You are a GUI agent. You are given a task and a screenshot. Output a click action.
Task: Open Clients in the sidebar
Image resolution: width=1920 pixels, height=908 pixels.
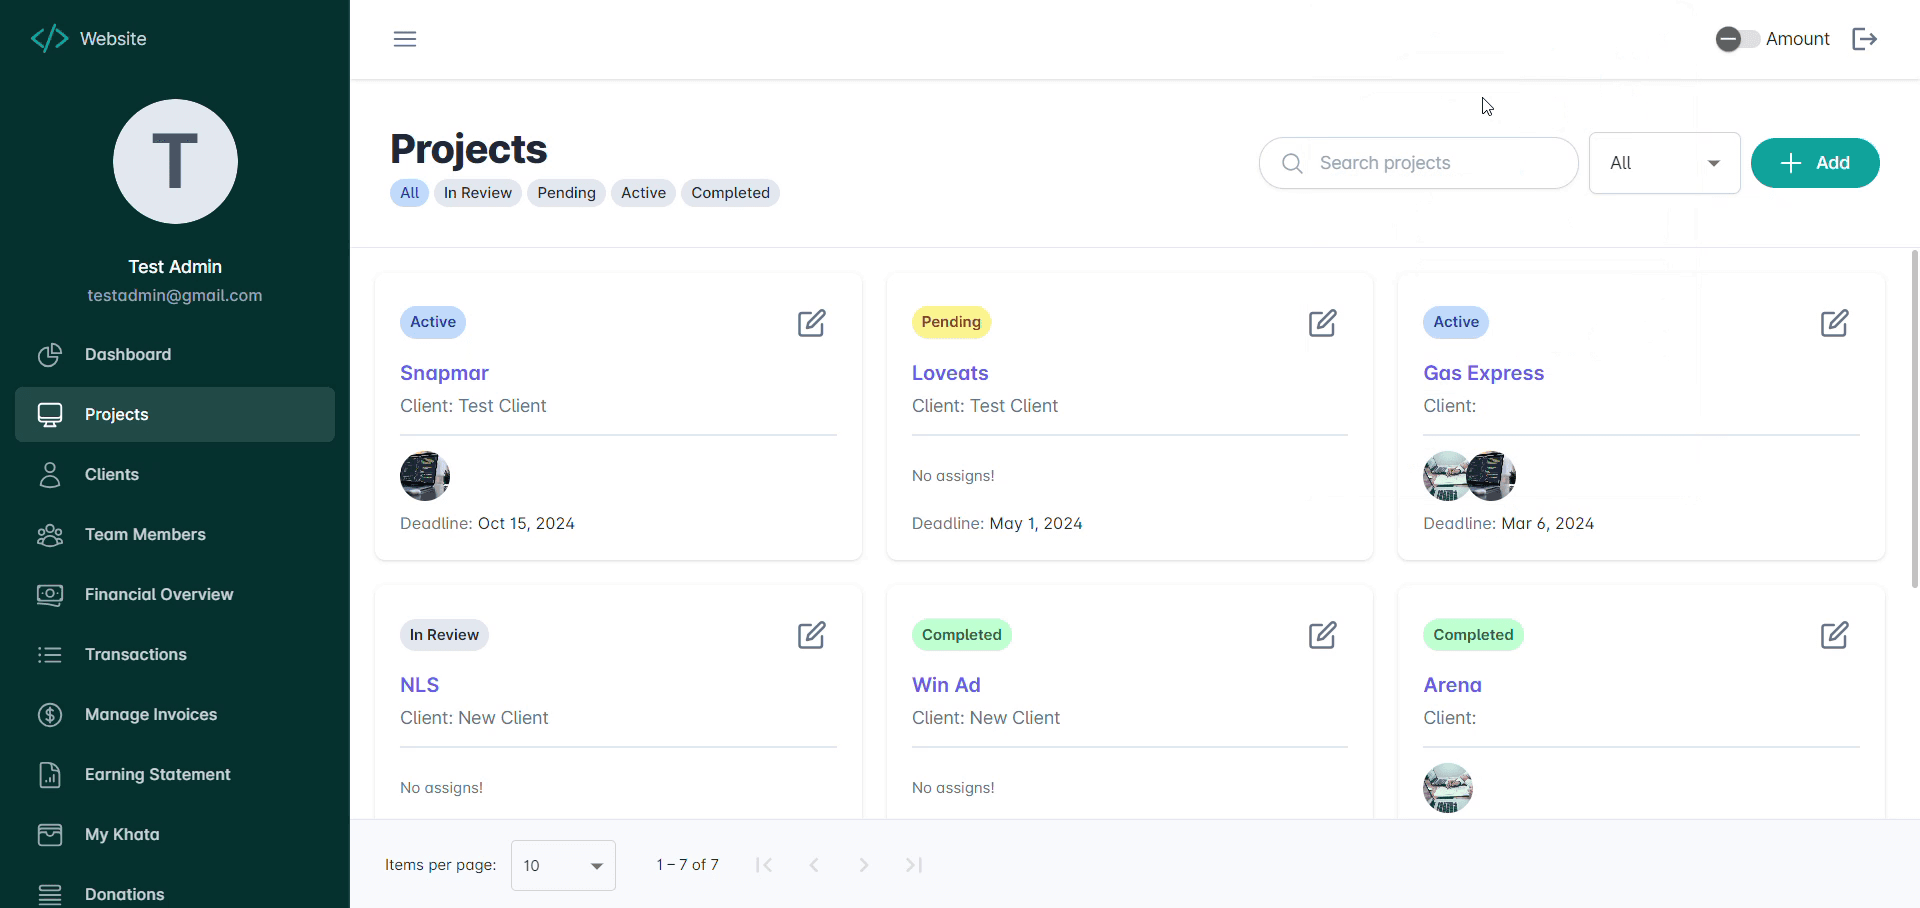(112, 475)
